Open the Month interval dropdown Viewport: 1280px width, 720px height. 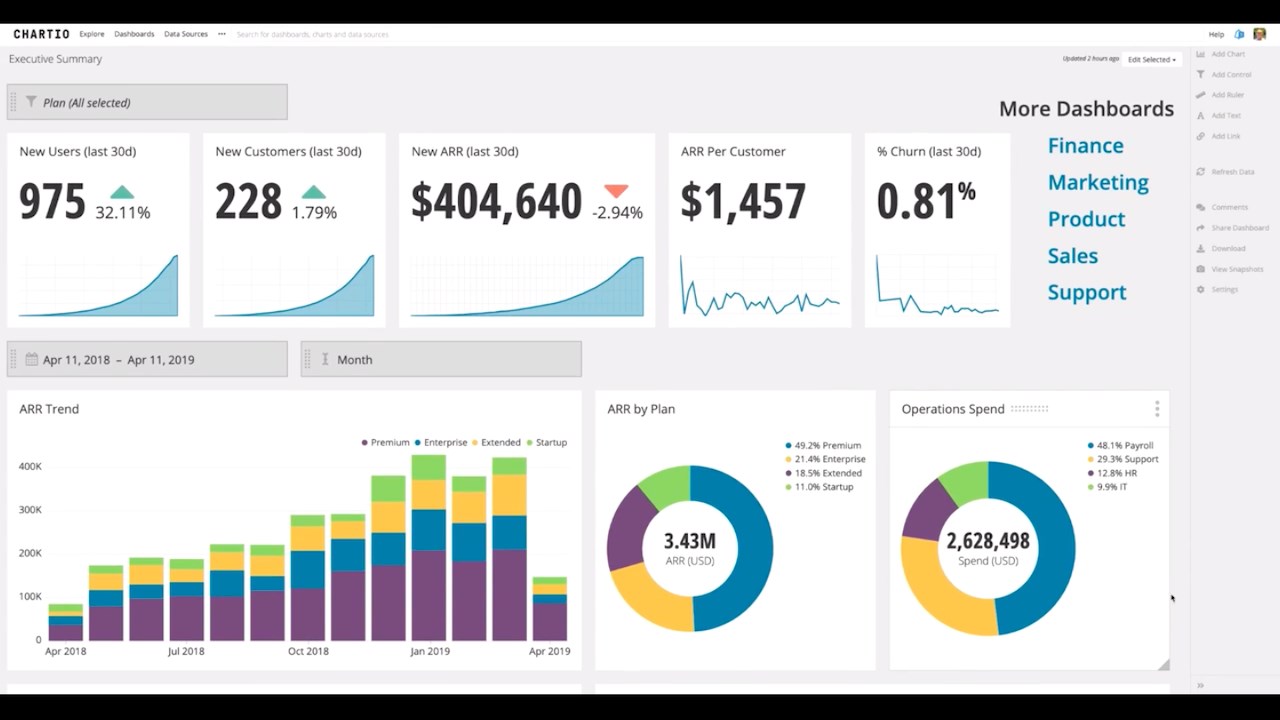(x=441, y=359)
